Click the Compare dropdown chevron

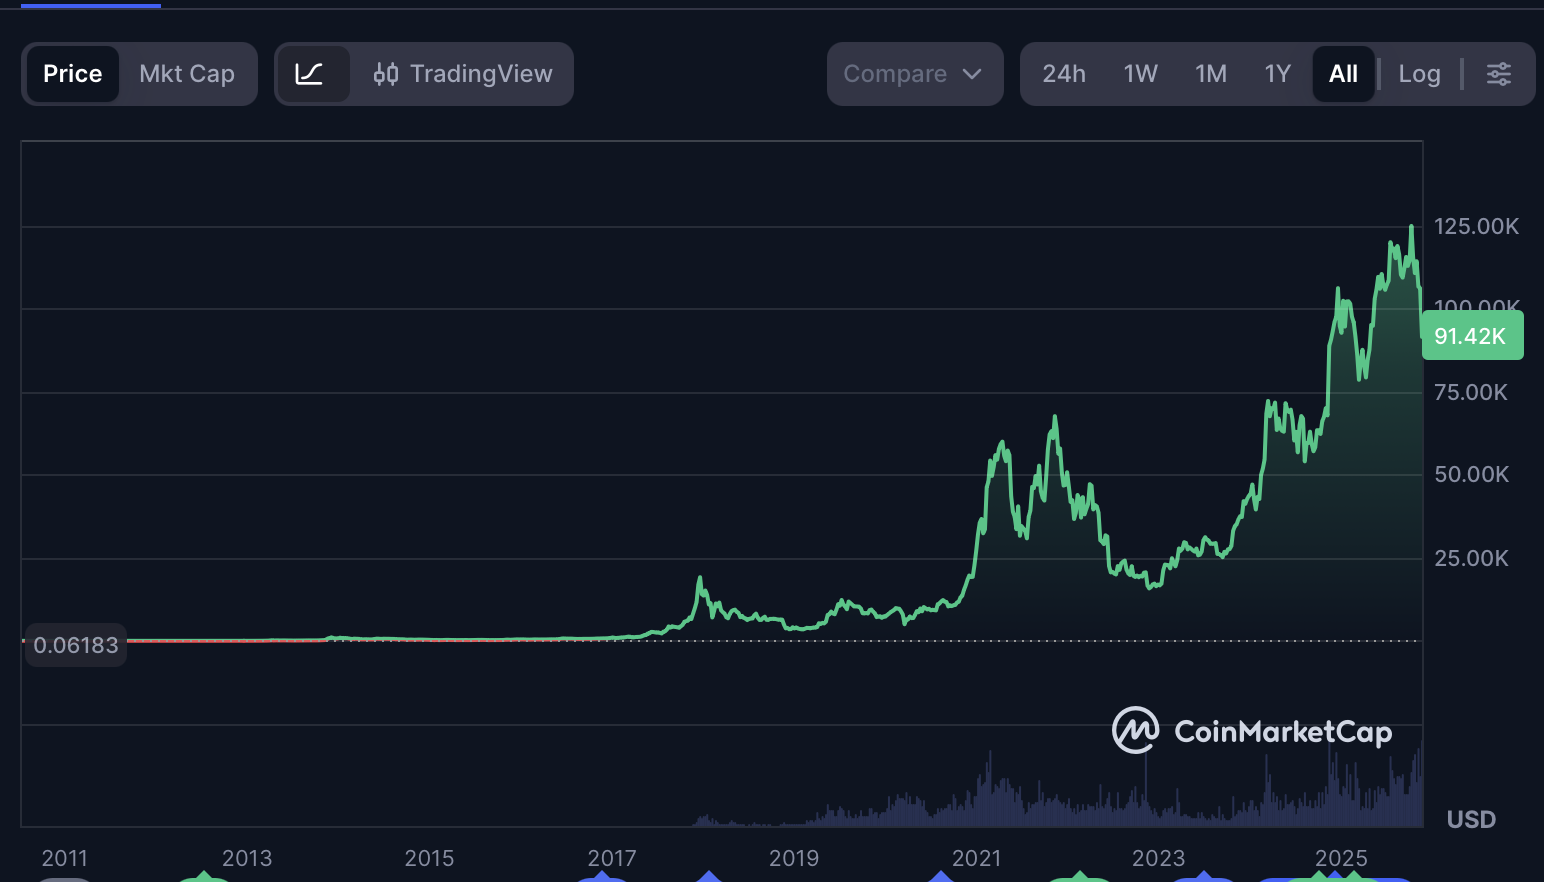(x=971, y=73)
